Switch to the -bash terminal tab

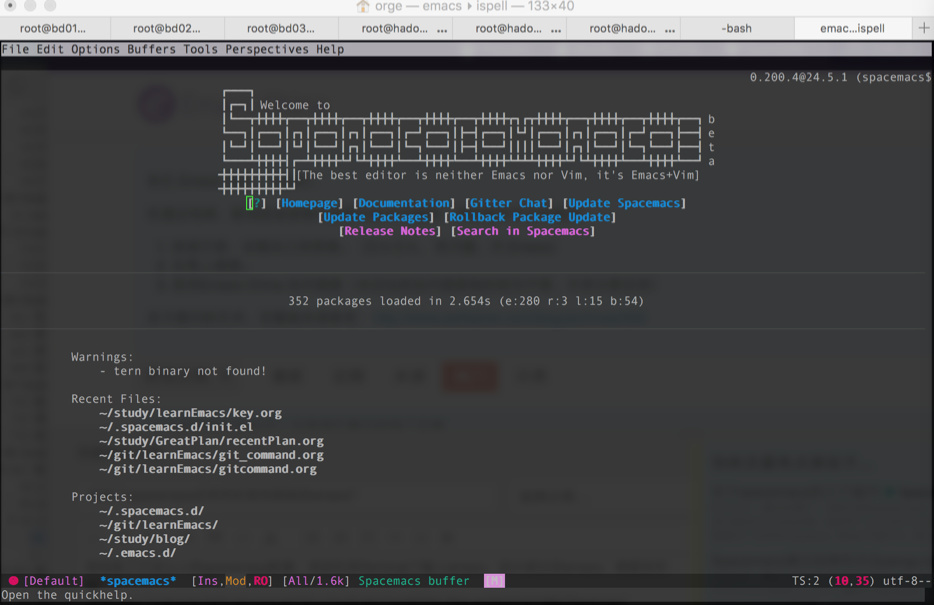(737, 28)
